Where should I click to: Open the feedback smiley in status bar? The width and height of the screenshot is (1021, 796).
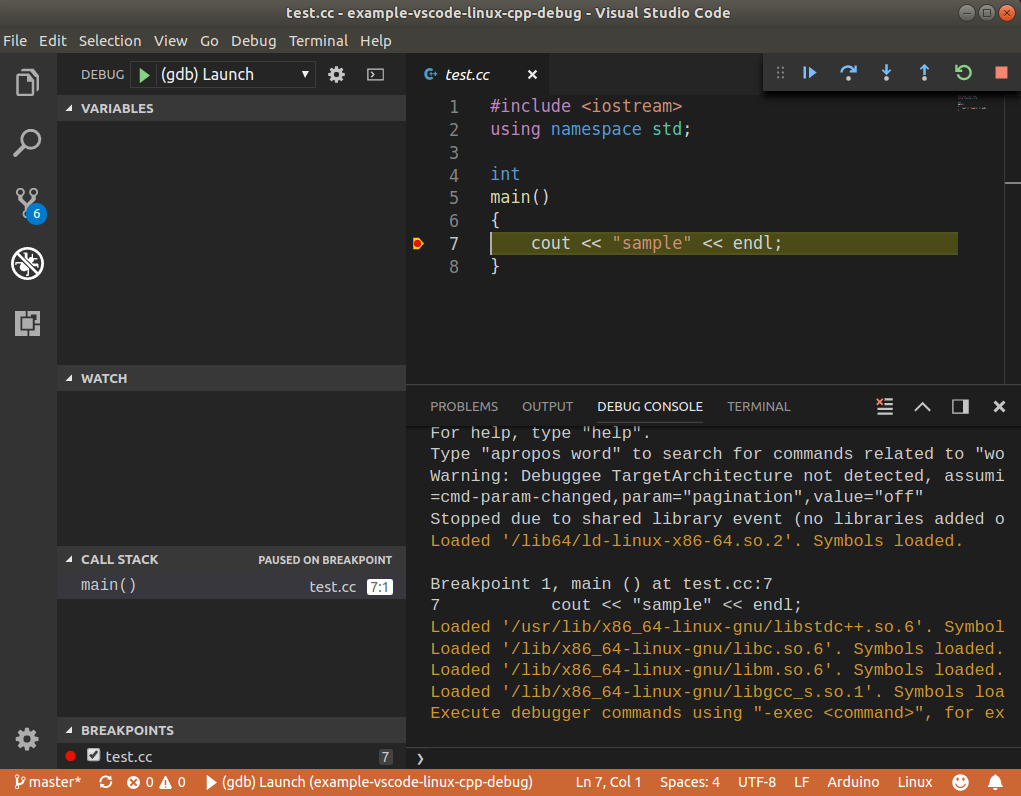pos(960,782)
